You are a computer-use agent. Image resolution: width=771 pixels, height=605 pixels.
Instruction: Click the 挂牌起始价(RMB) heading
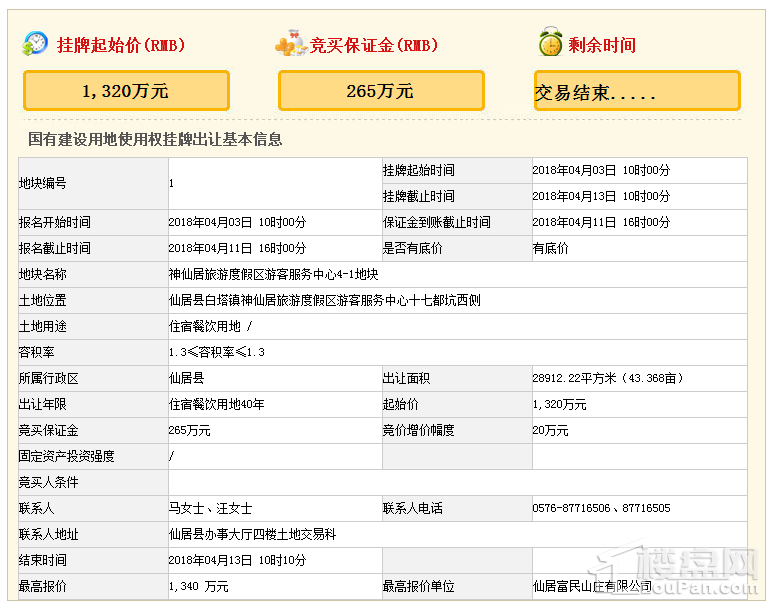[121, 45]
